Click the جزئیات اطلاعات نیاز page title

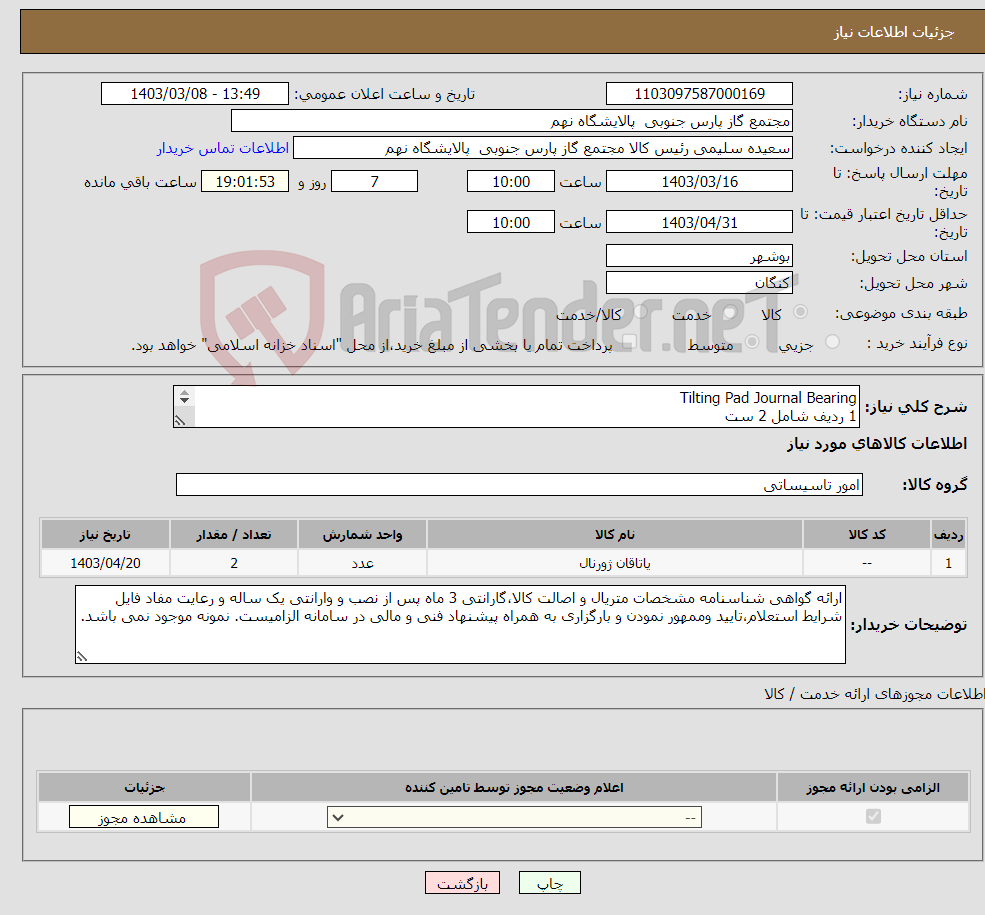[x=894, y=32]
